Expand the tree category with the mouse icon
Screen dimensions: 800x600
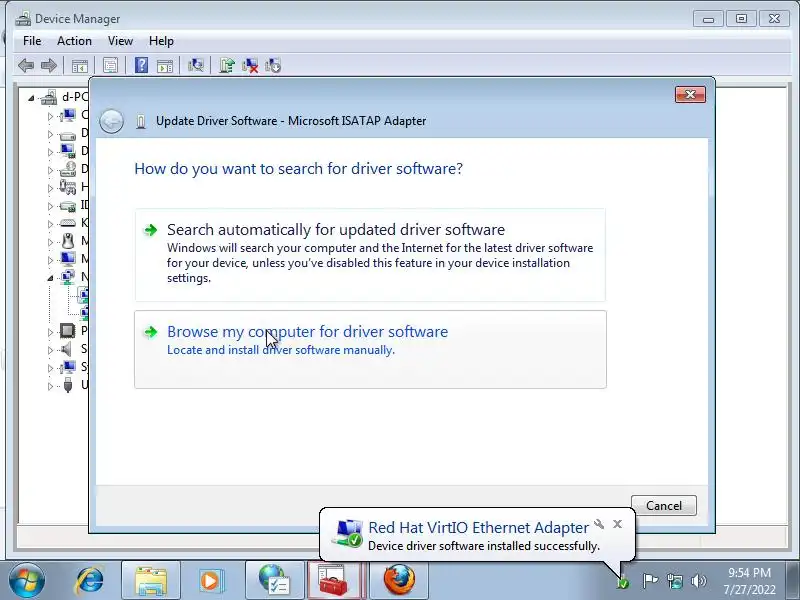pos(50,242)
